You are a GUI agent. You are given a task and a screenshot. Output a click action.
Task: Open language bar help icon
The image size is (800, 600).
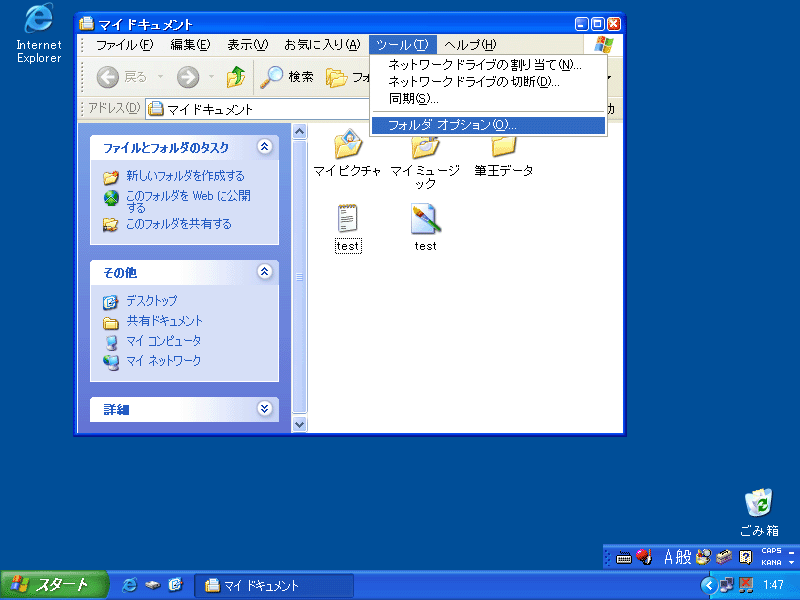pyautogui.click(x=745, y=557)
